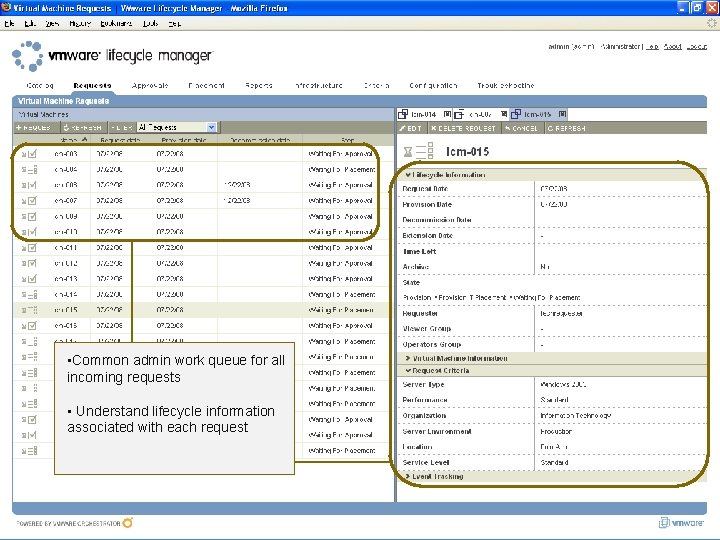Open the Placement navigation tab
The image size is (720, 540).
(206, 85)
